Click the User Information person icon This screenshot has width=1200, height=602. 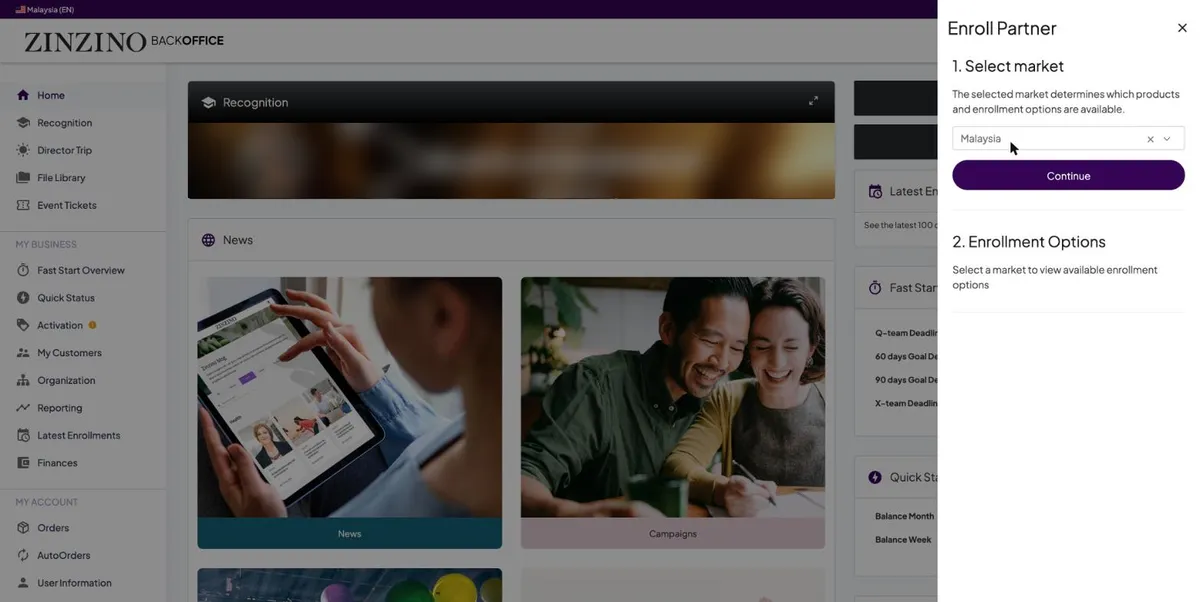click(x=23, y=583)
